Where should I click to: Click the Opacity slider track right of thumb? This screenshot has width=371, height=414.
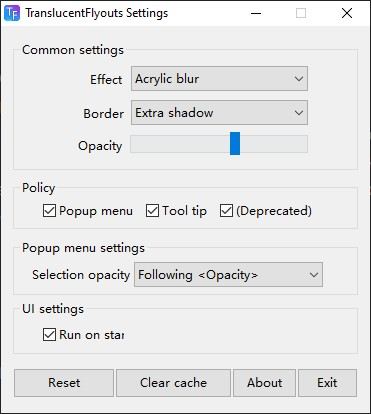(x=274, y=144)
